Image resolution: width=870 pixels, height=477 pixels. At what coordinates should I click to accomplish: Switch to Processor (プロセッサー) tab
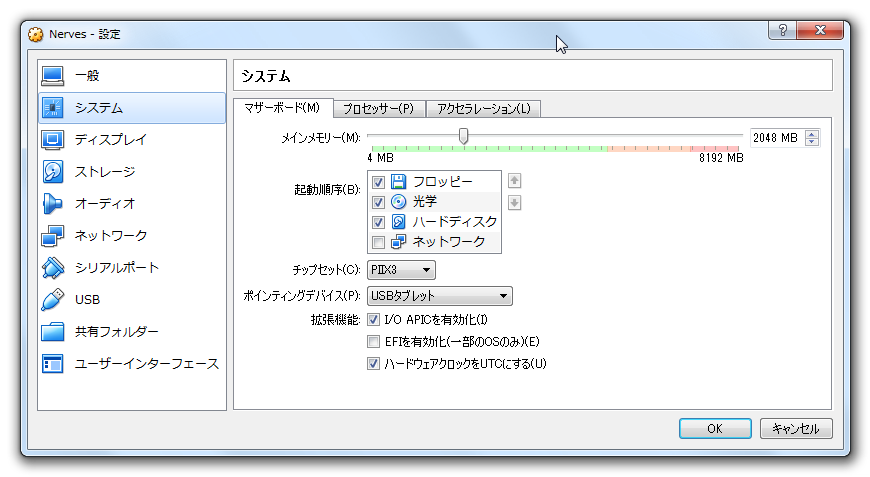pyautogui.click(x=379, y=109)
